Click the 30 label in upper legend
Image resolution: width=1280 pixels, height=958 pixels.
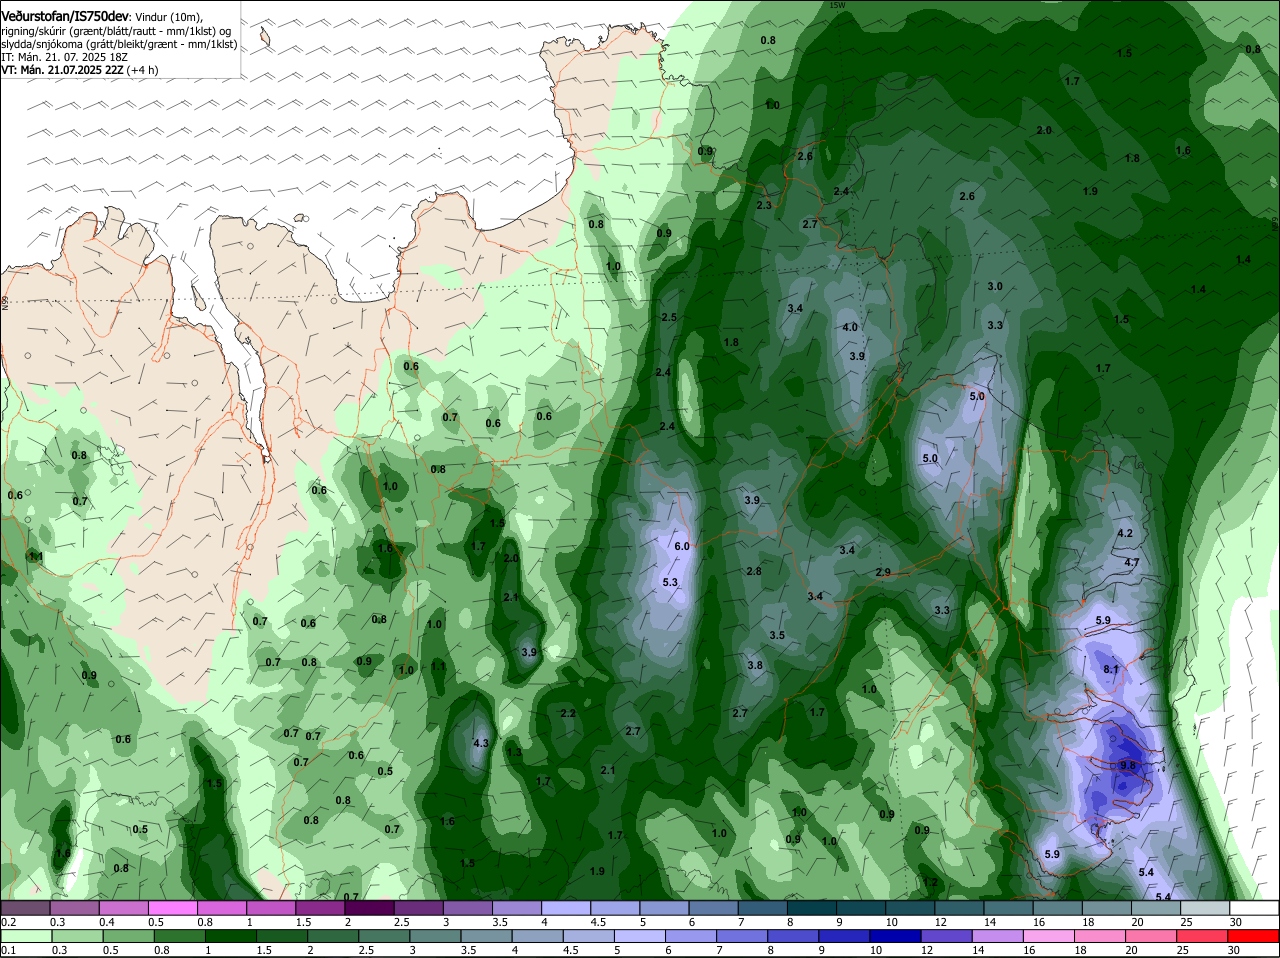point(1236,921)
